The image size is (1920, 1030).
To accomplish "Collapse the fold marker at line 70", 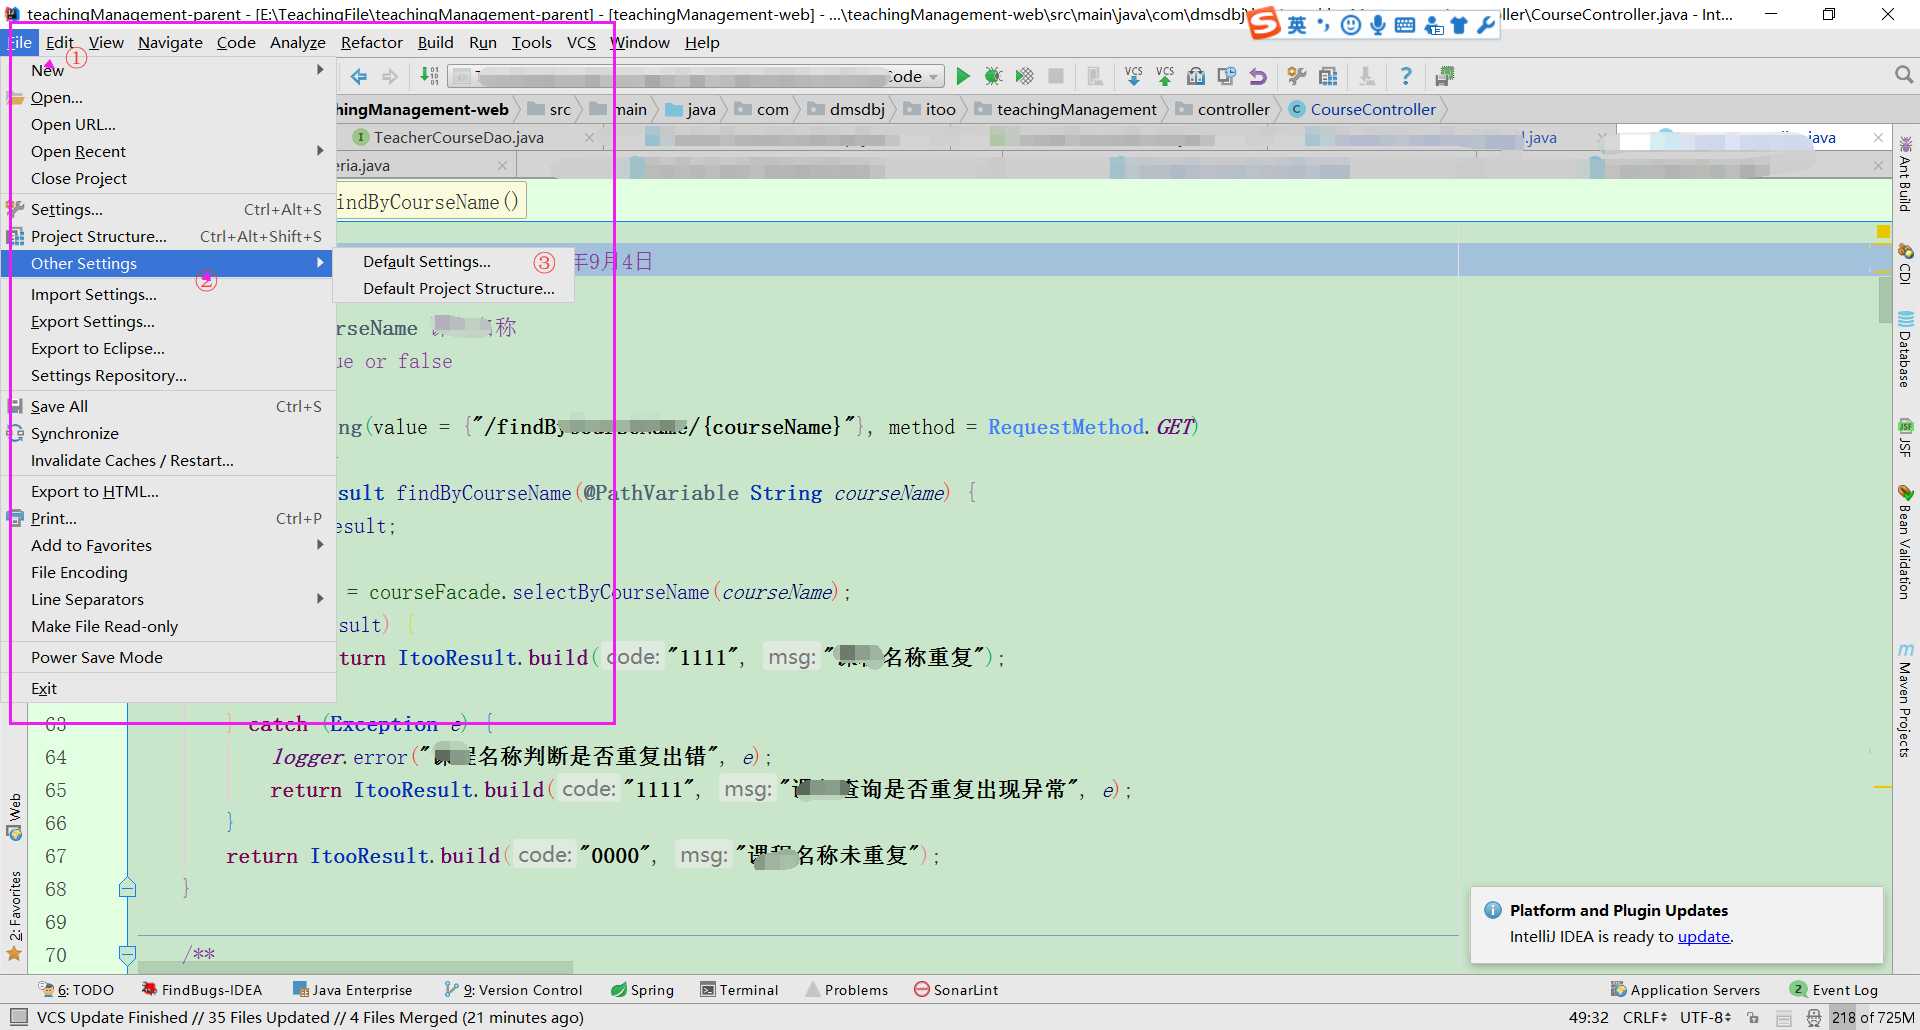I will [127, 954].
